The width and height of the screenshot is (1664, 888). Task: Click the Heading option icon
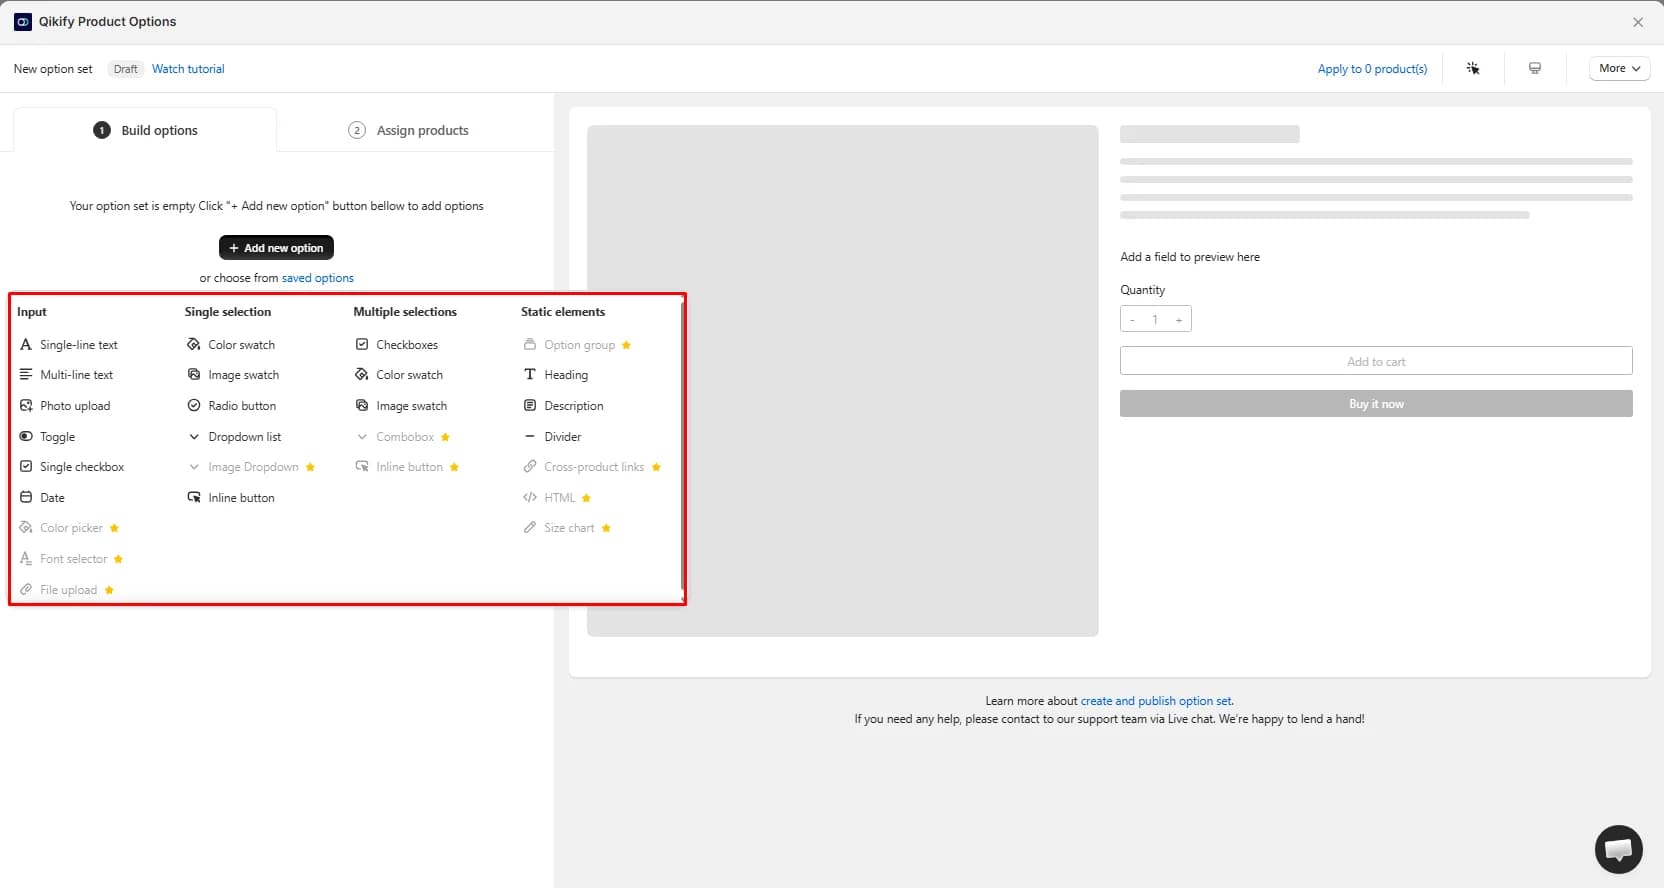pyautogui.click(x=530, y=375)
